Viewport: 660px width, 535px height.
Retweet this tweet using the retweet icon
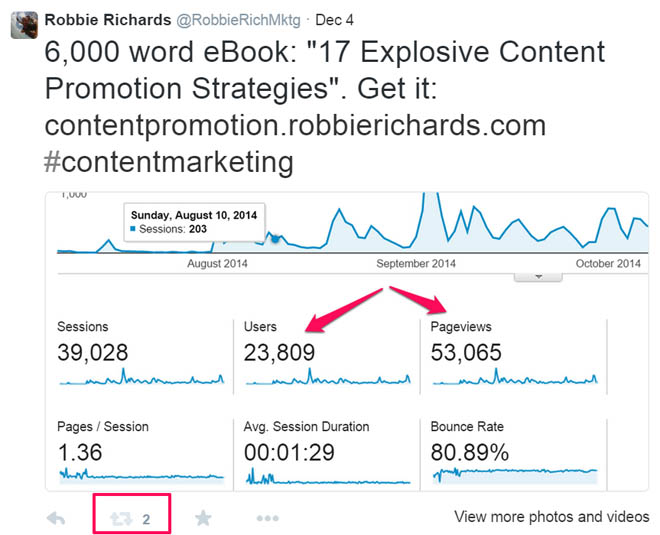tap(122, 518)
